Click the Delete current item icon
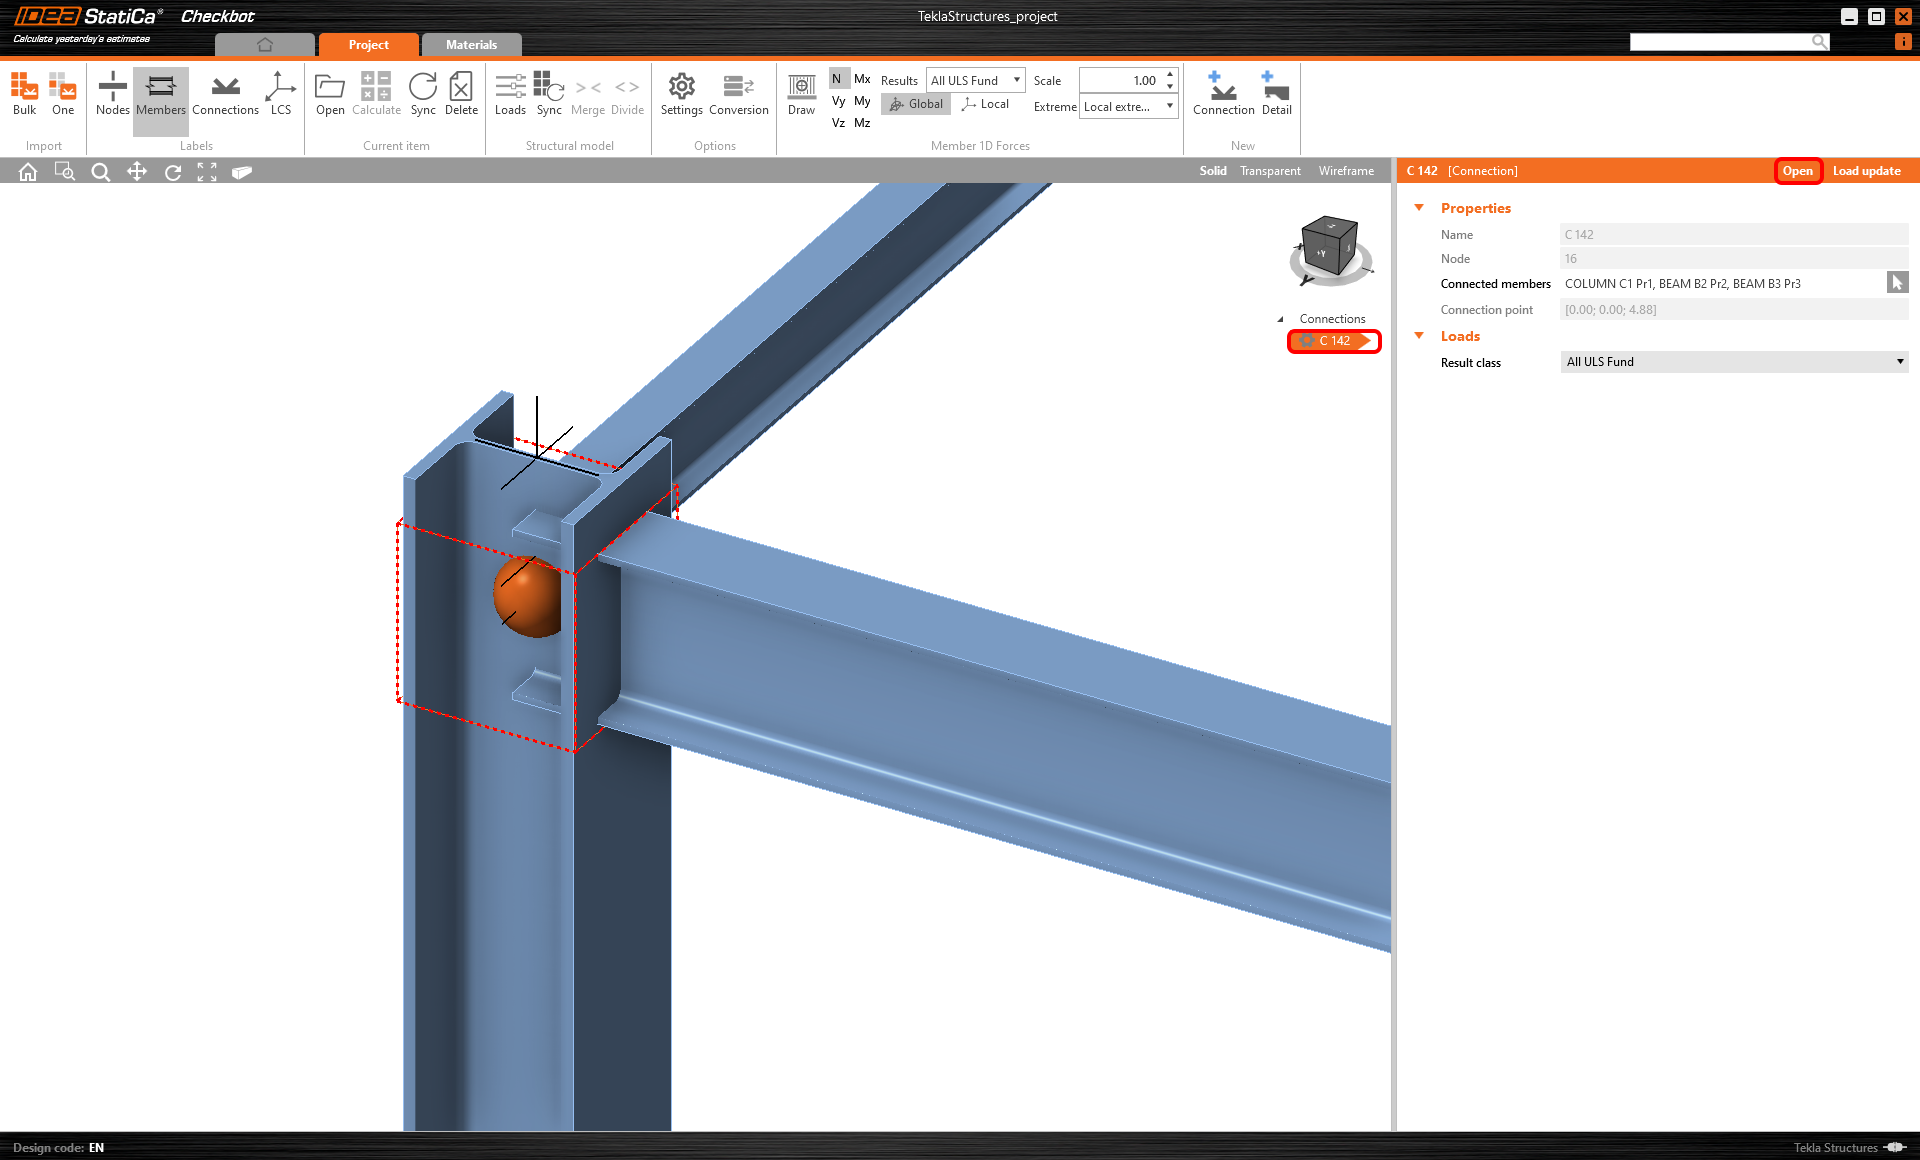1920x1160 pixels. (x=461, y=95)
